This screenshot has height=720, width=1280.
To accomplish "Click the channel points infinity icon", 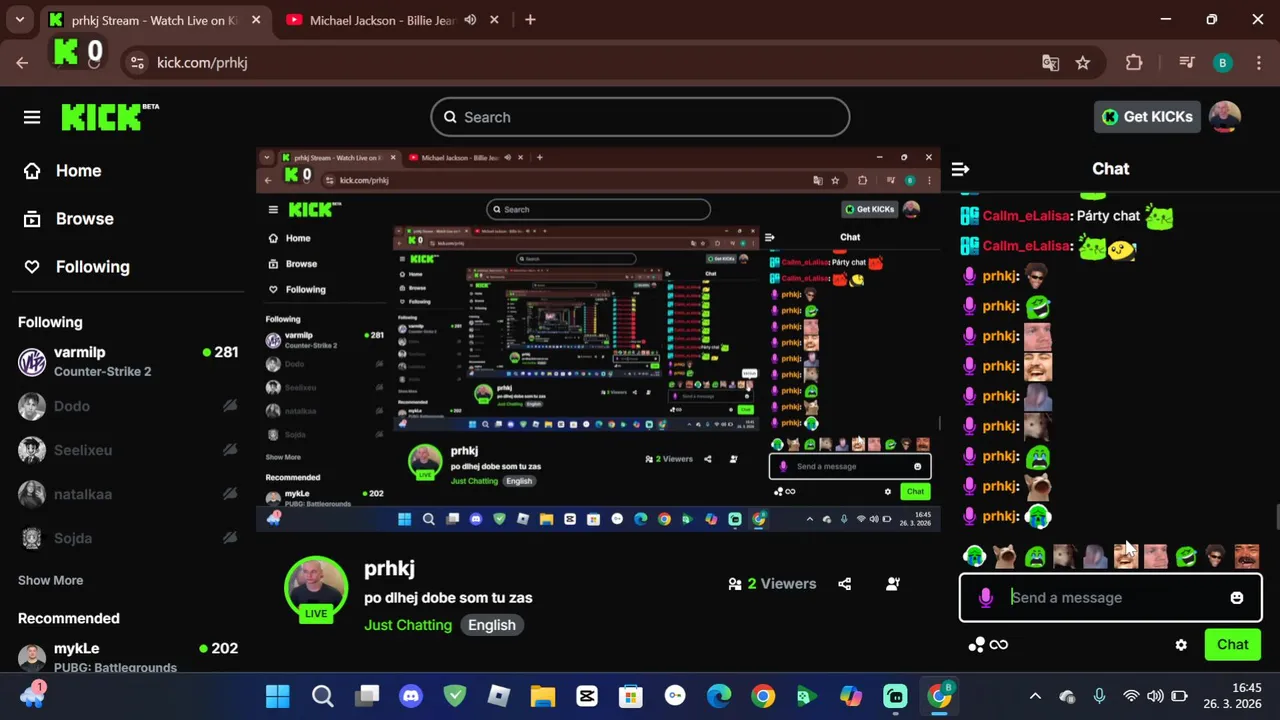I will point(987,645).
